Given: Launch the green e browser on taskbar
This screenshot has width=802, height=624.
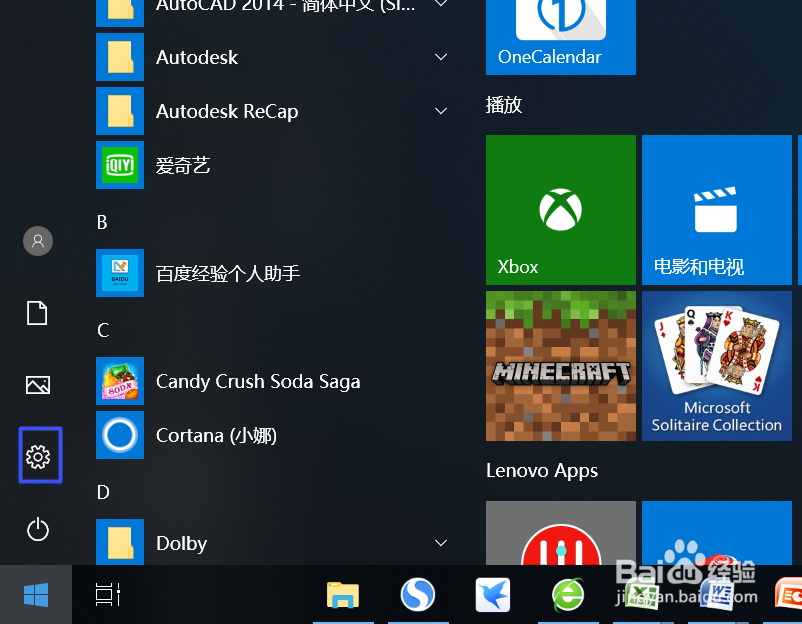Looking at the screenshot, I should pyautogui.click(x=568, y=594).
